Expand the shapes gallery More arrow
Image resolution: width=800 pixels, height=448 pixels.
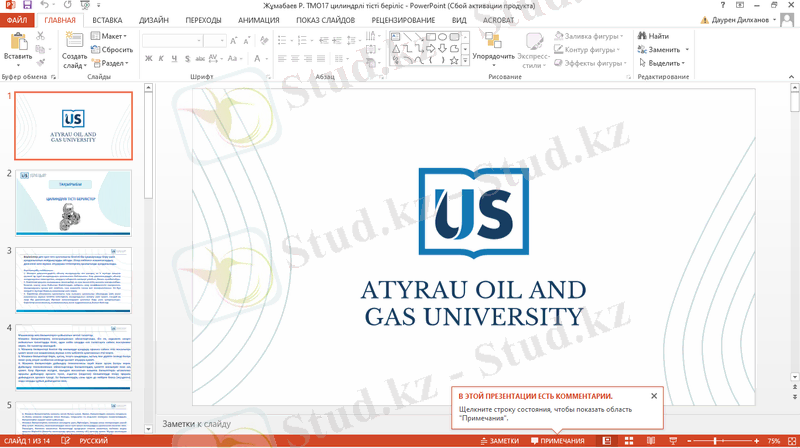click(465, 60)
